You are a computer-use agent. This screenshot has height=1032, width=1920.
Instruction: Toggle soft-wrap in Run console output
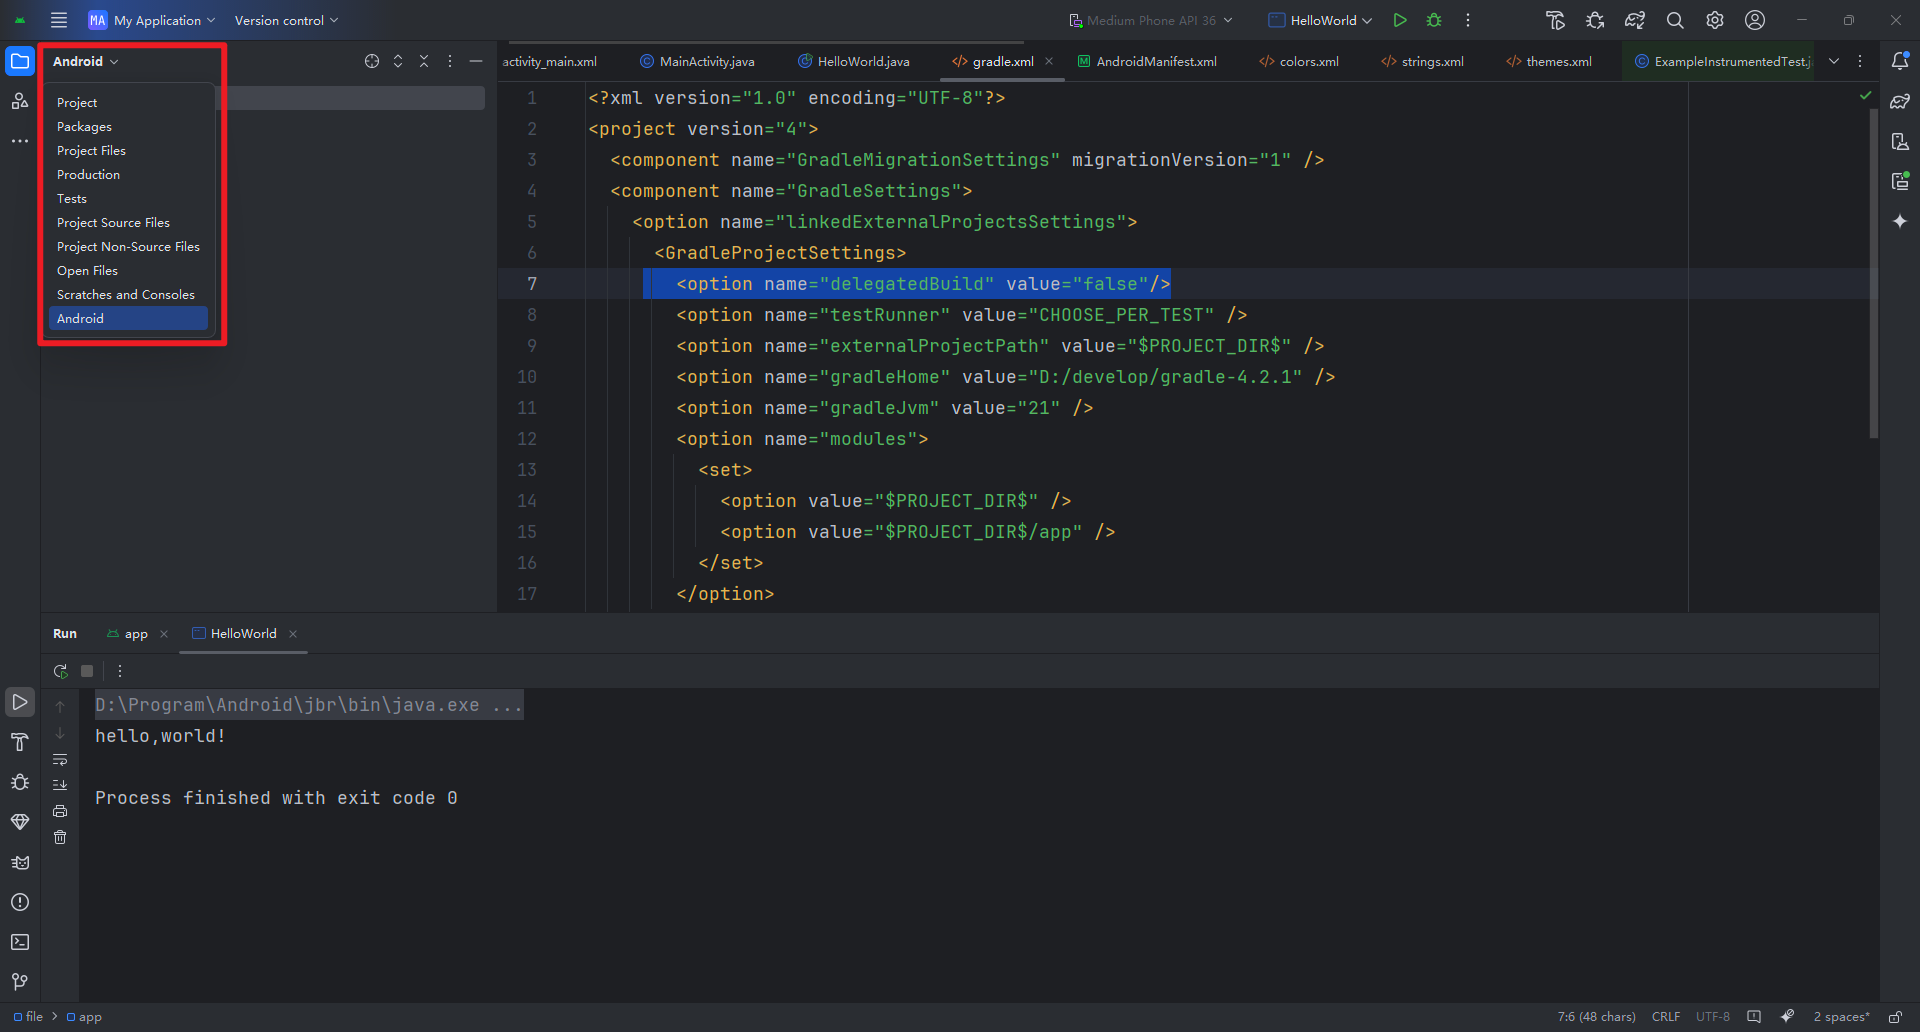point(60,760)
